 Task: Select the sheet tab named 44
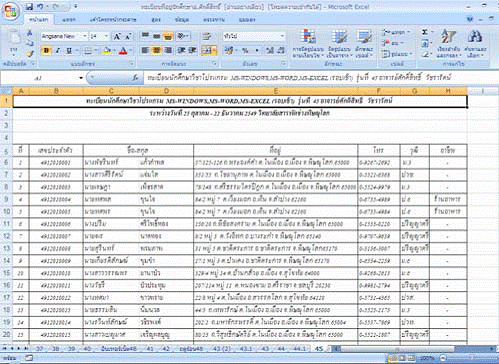281,349
